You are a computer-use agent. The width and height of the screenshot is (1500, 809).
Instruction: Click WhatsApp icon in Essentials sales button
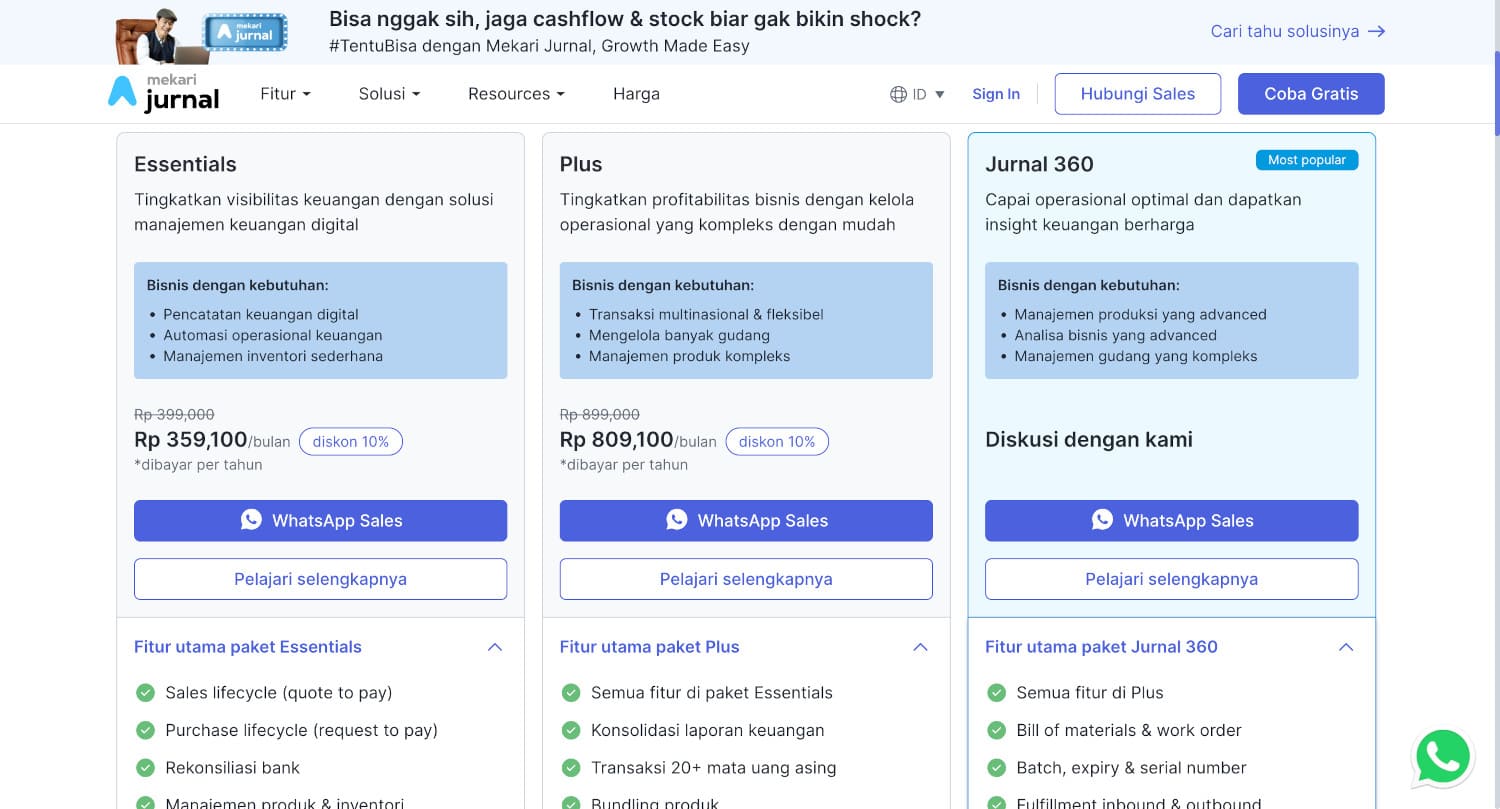(251, 520)
